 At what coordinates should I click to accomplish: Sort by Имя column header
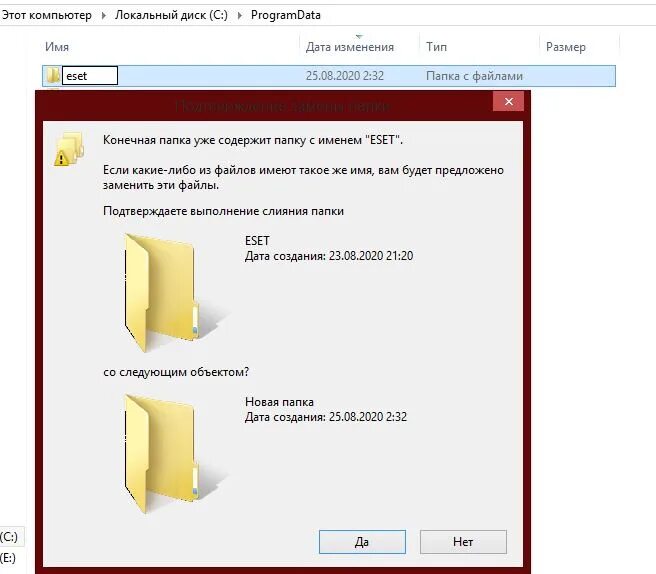[x=57, y=47]
